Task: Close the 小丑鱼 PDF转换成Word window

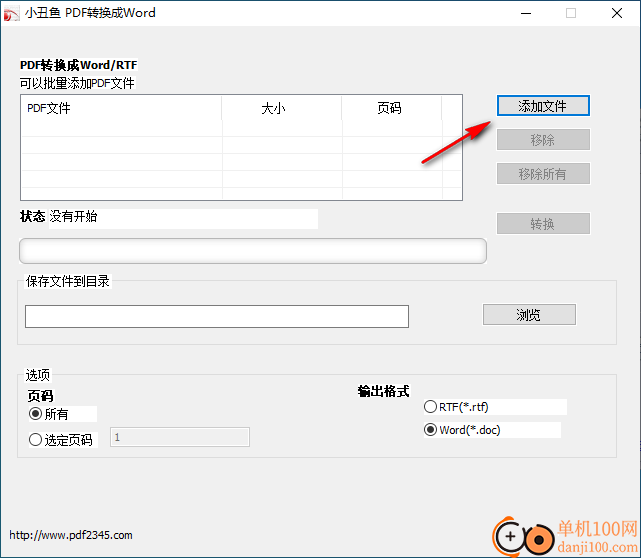Action: (617, 13)
